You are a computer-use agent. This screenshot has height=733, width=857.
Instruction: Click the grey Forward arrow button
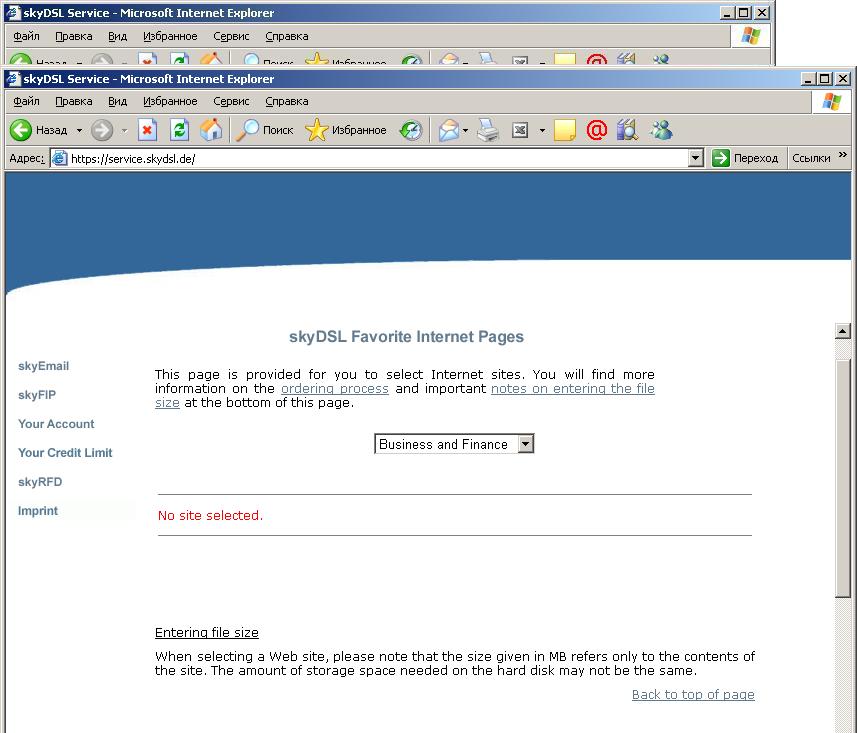tap(102, 130)
